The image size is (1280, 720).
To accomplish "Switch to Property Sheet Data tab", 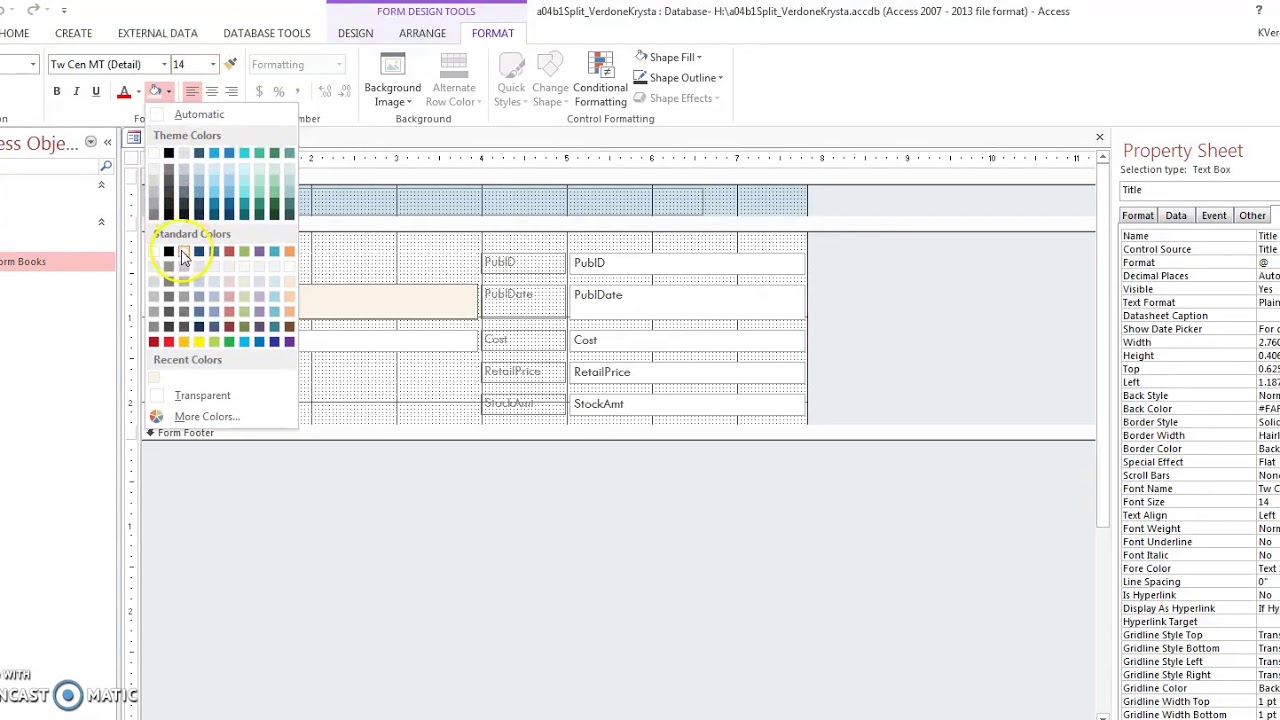I will tap(1176, 216).
